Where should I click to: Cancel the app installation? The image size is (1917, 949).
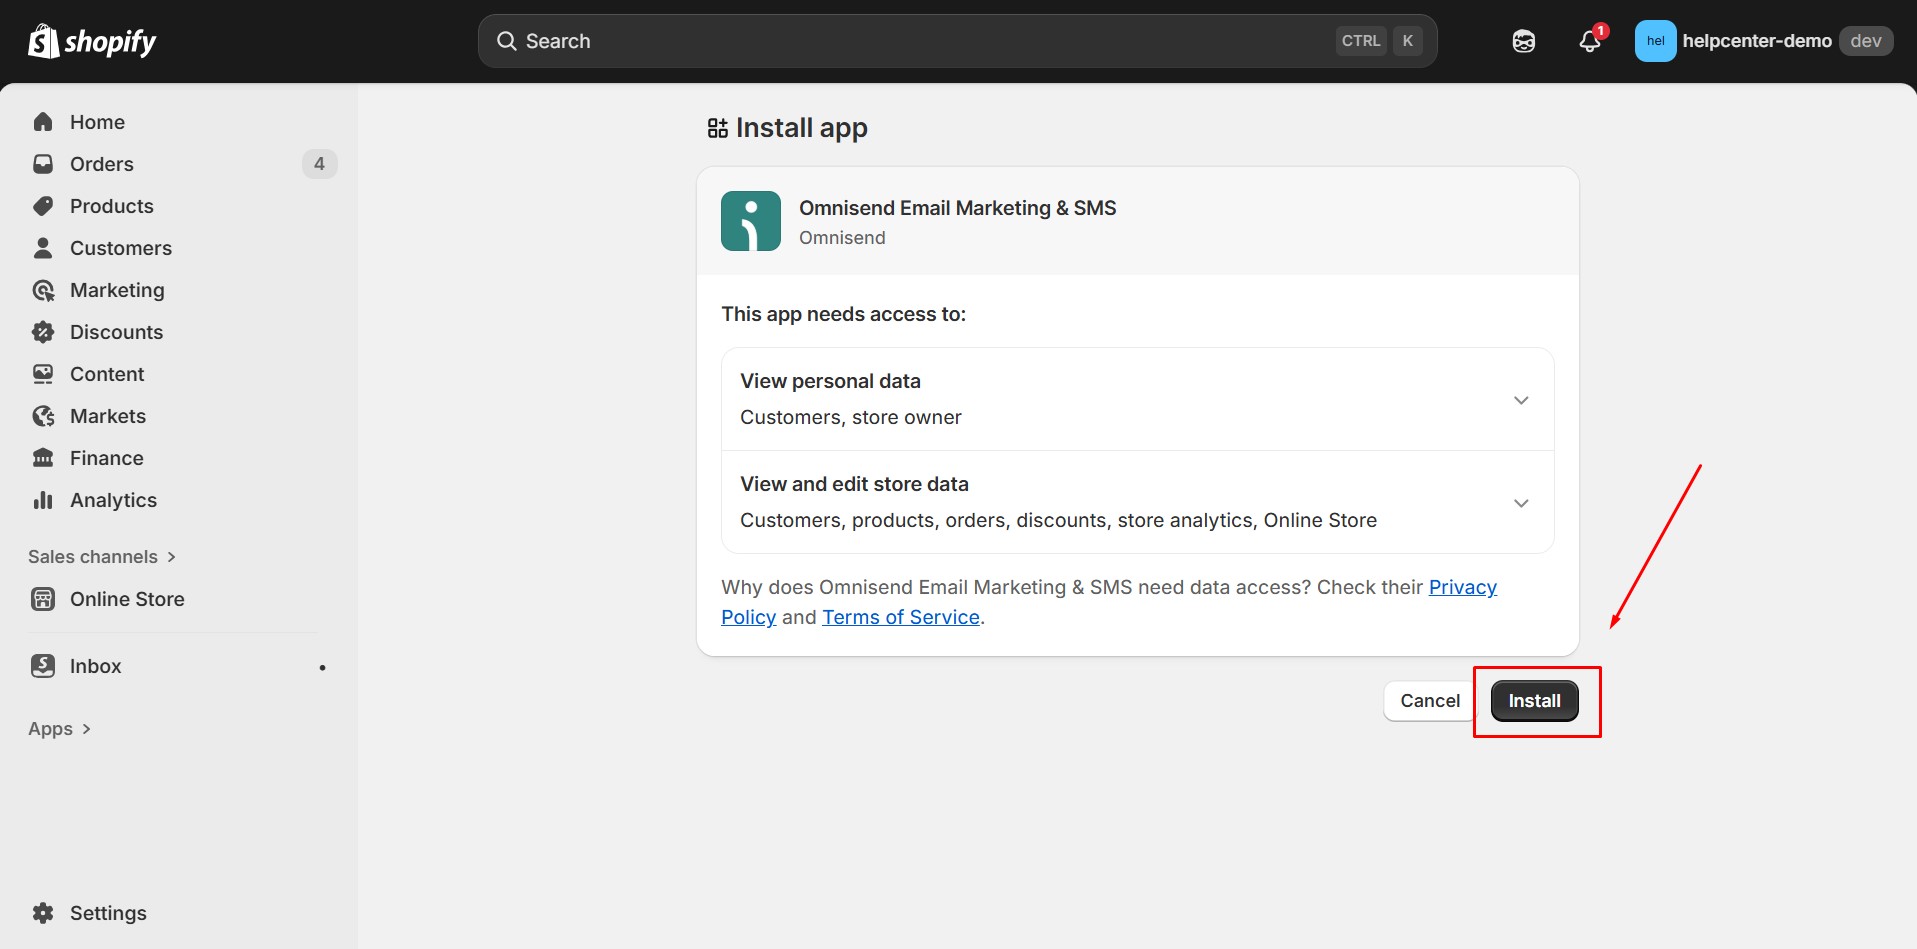click(x=1429, y=701)
